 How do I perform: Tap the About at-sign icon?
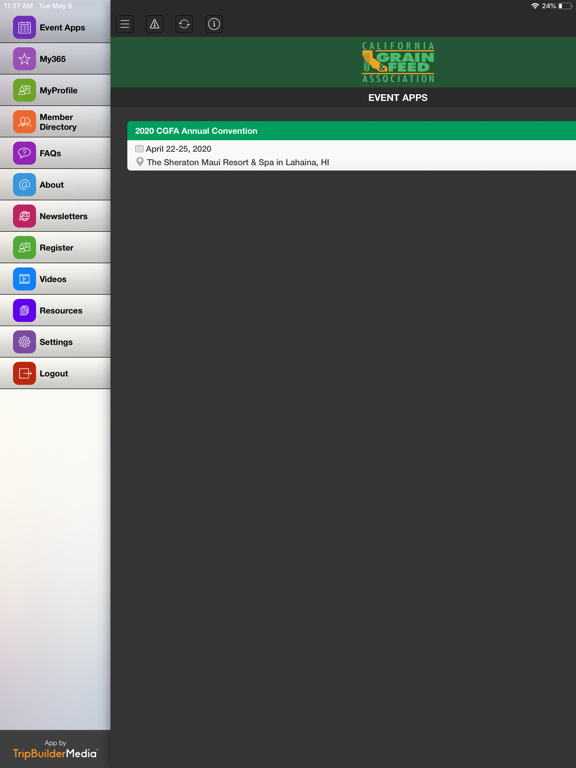(x=24, y=185)
